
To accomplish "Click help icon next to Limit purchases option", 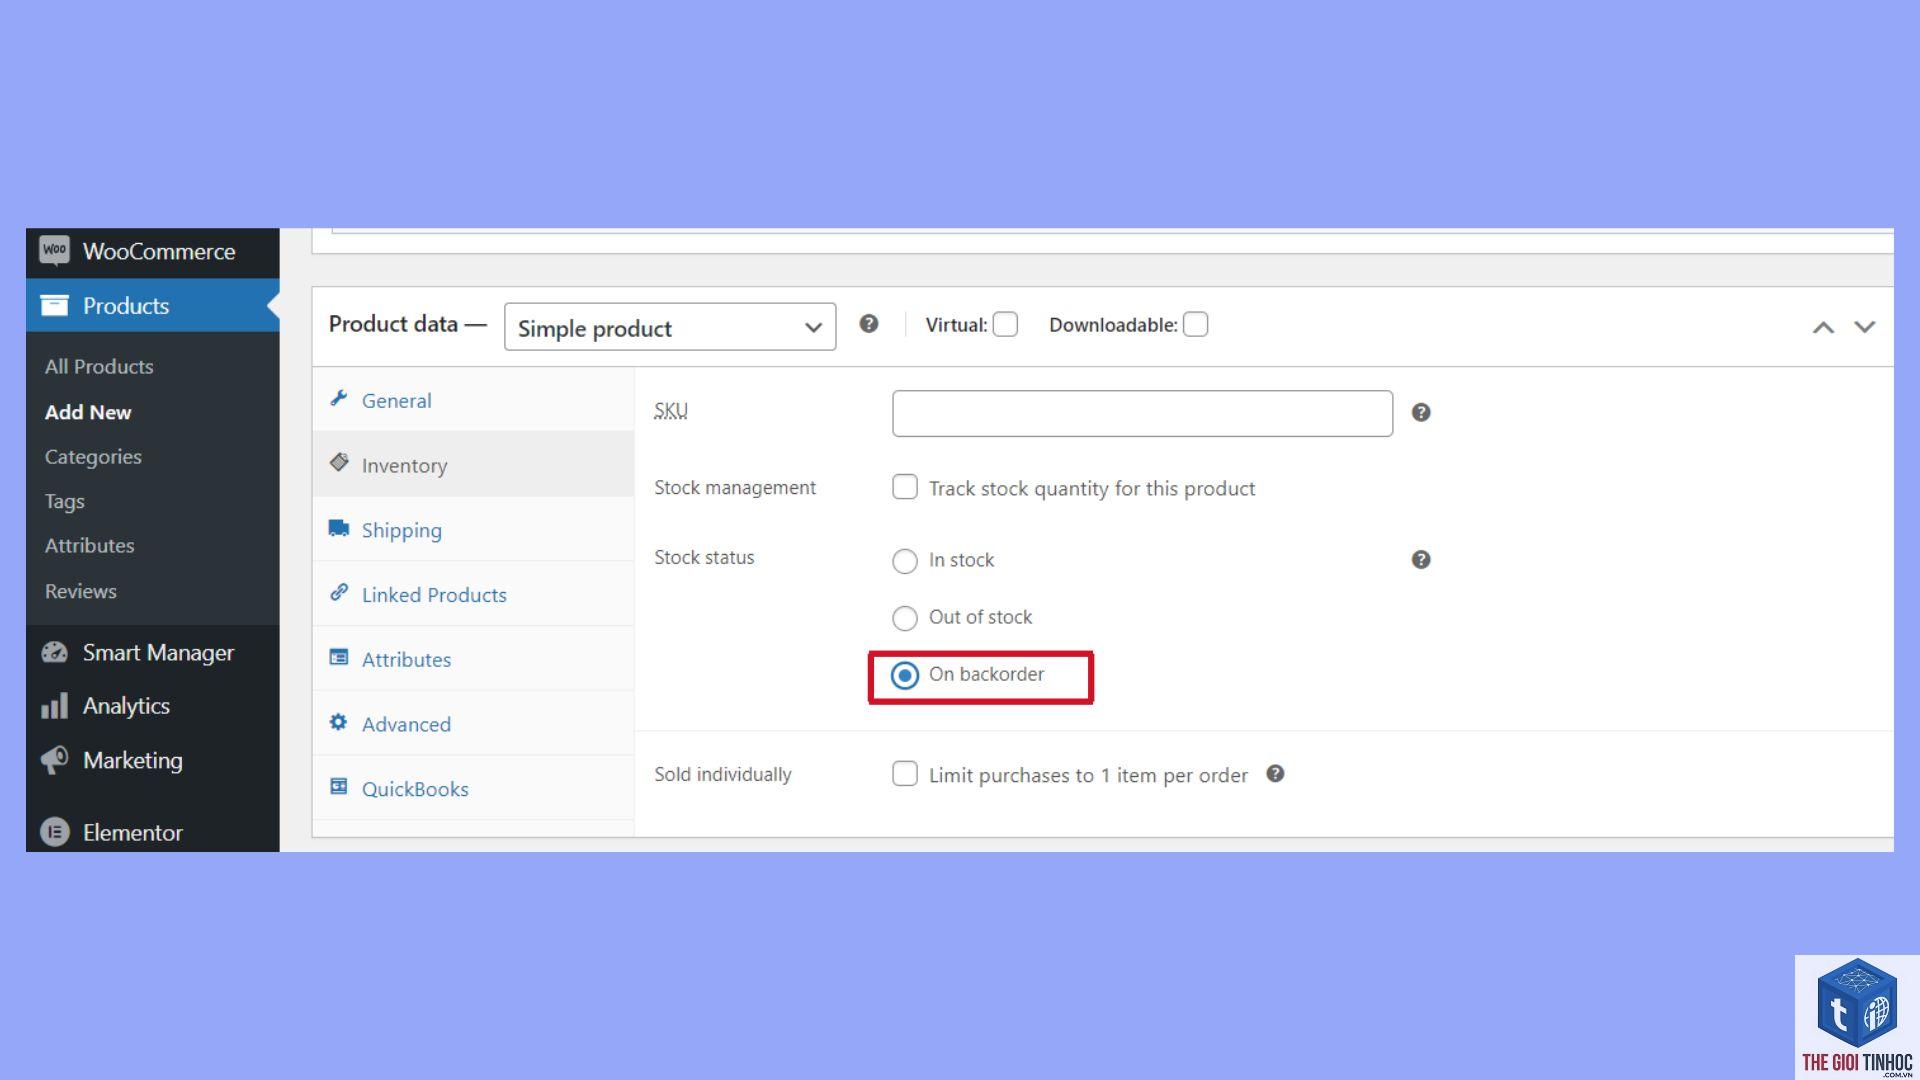I will pos(1275,774).
